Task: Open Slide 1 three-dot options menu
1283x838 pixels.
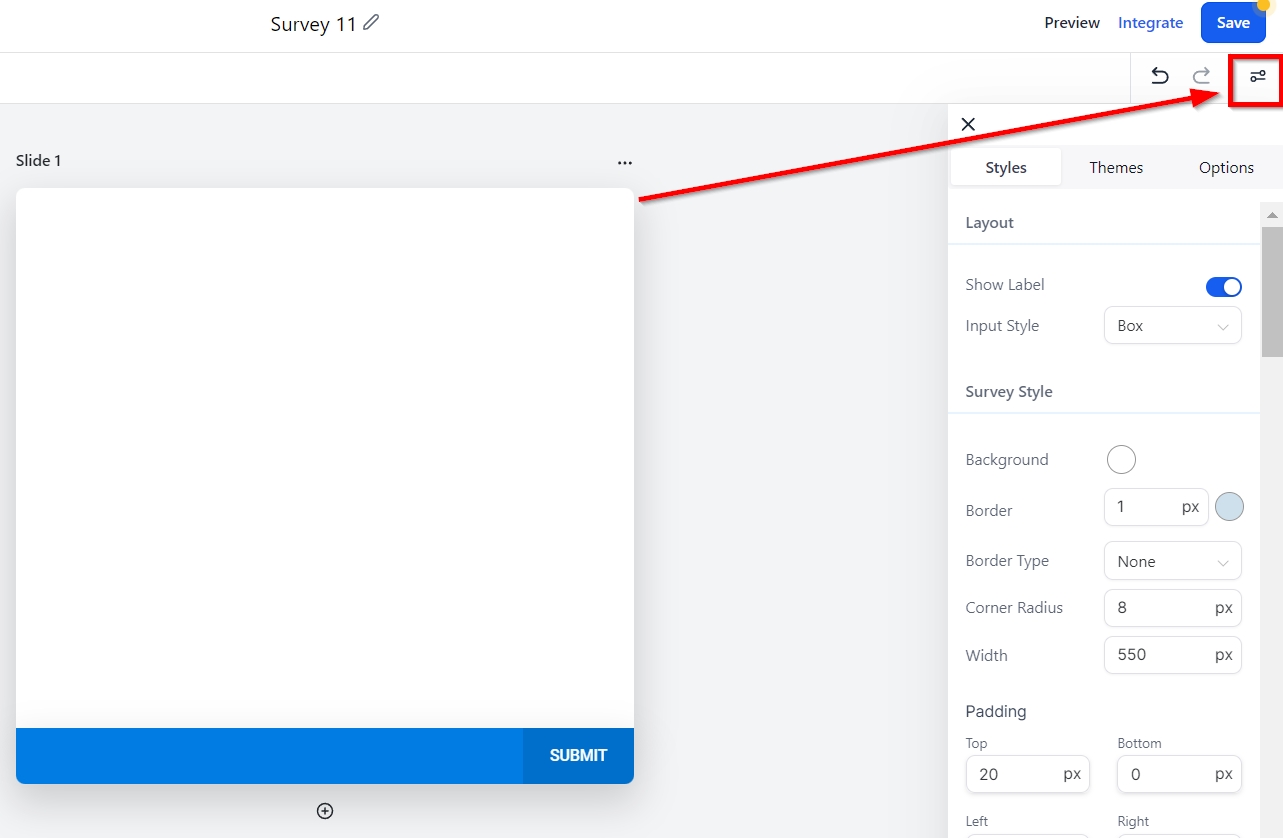Action: [x=625, y=162]
